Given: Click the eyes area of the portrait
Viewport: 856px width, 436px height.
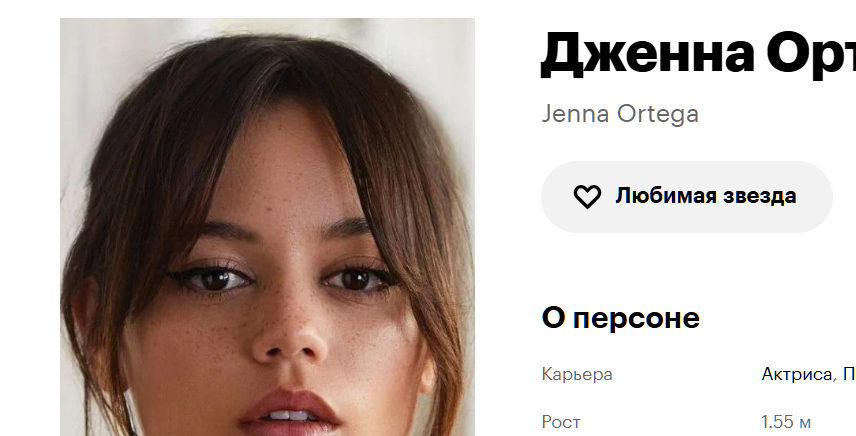Looking at the screenshot, I should [x=284, y=278].
